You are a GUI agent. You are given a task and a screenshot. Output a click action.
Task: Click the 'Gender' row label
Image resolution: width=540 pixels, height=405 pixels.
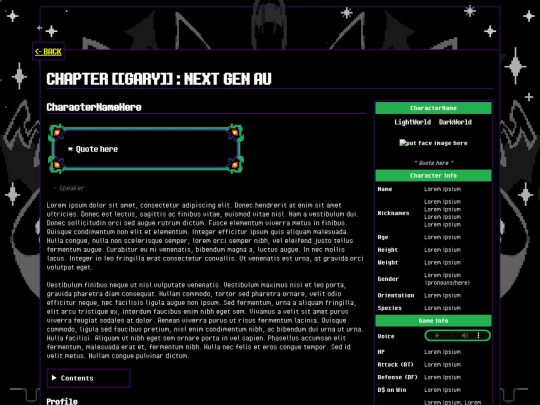pos(388,279)
